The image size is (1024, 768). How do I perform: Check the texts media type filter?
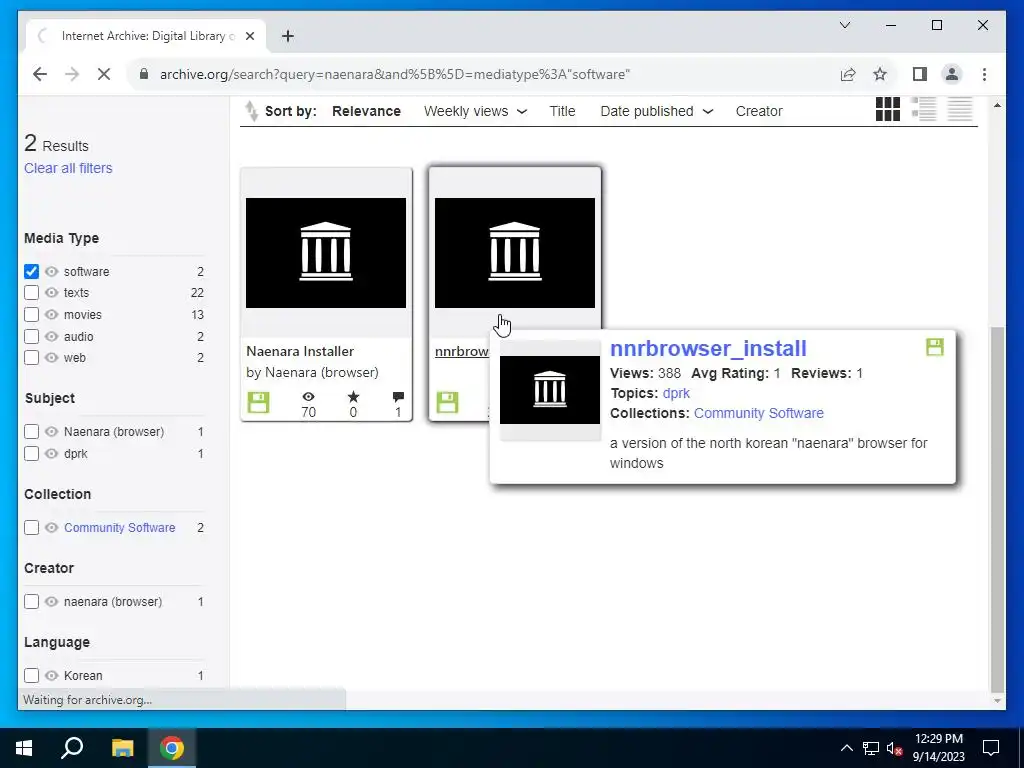31,293
